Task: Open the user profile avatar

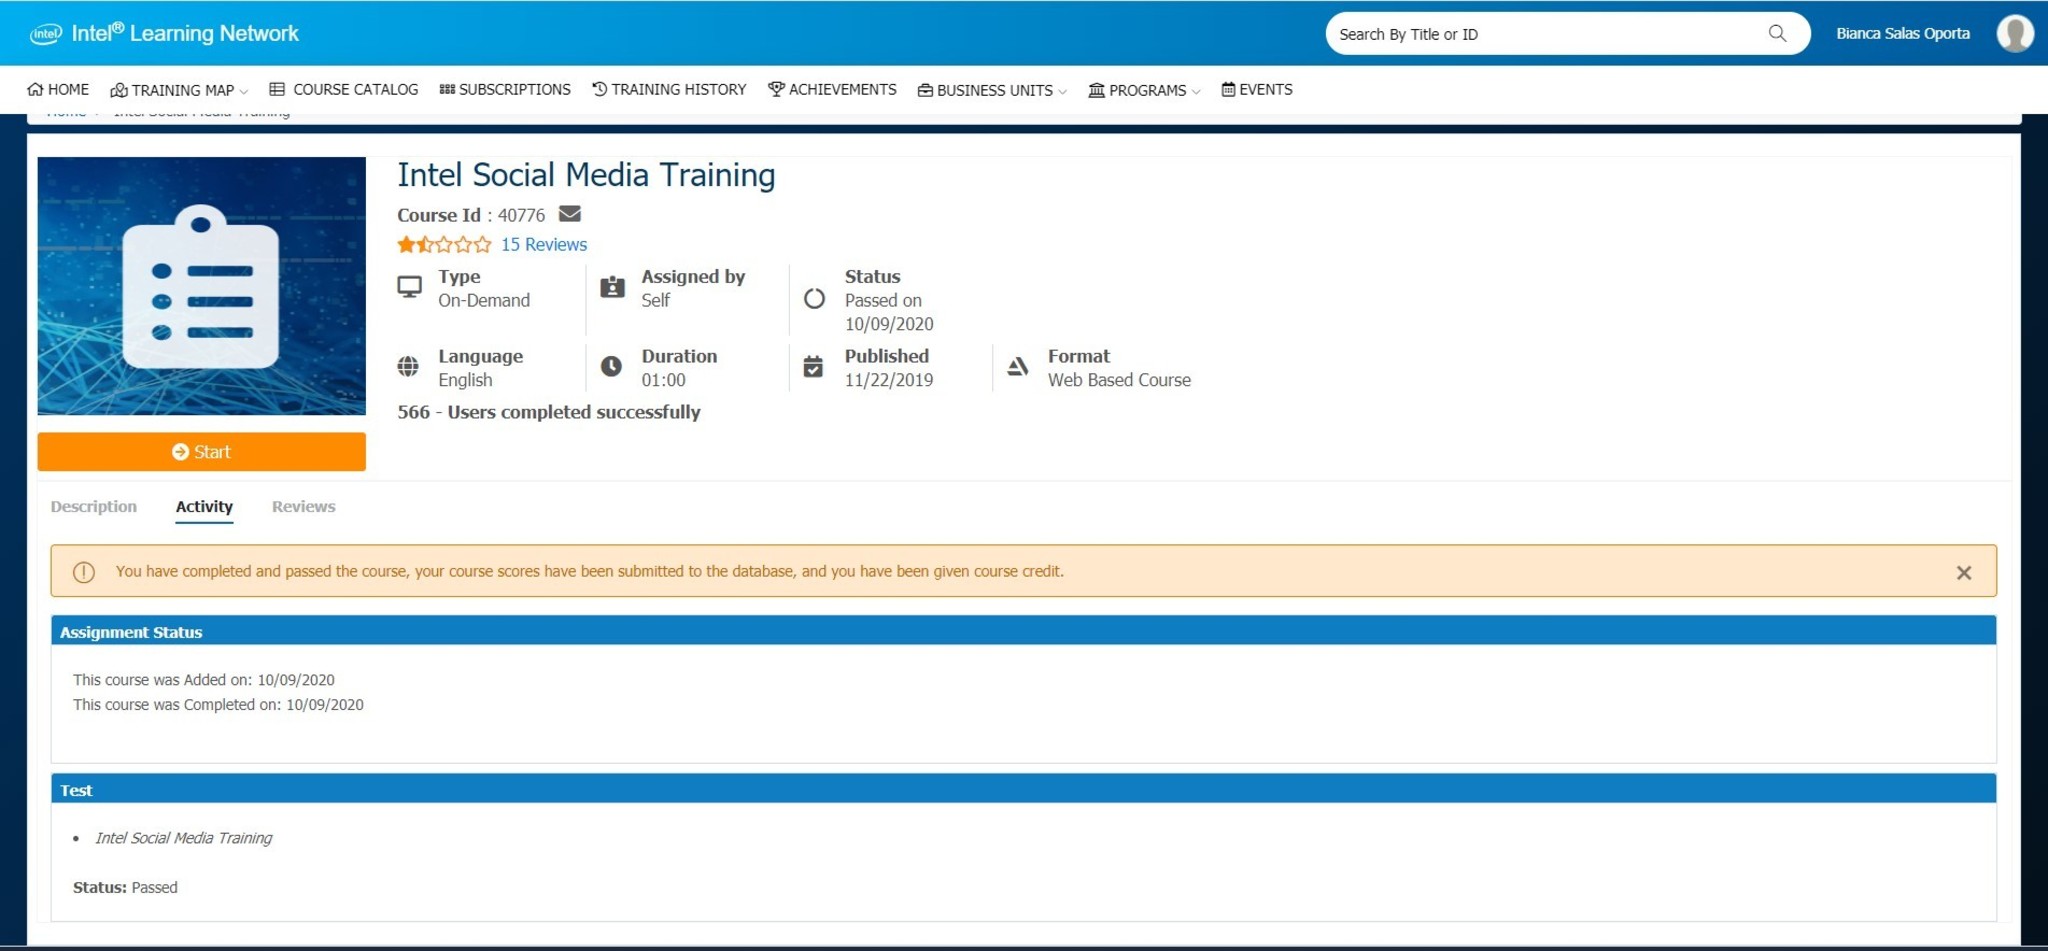Action: click(2014, 33)
